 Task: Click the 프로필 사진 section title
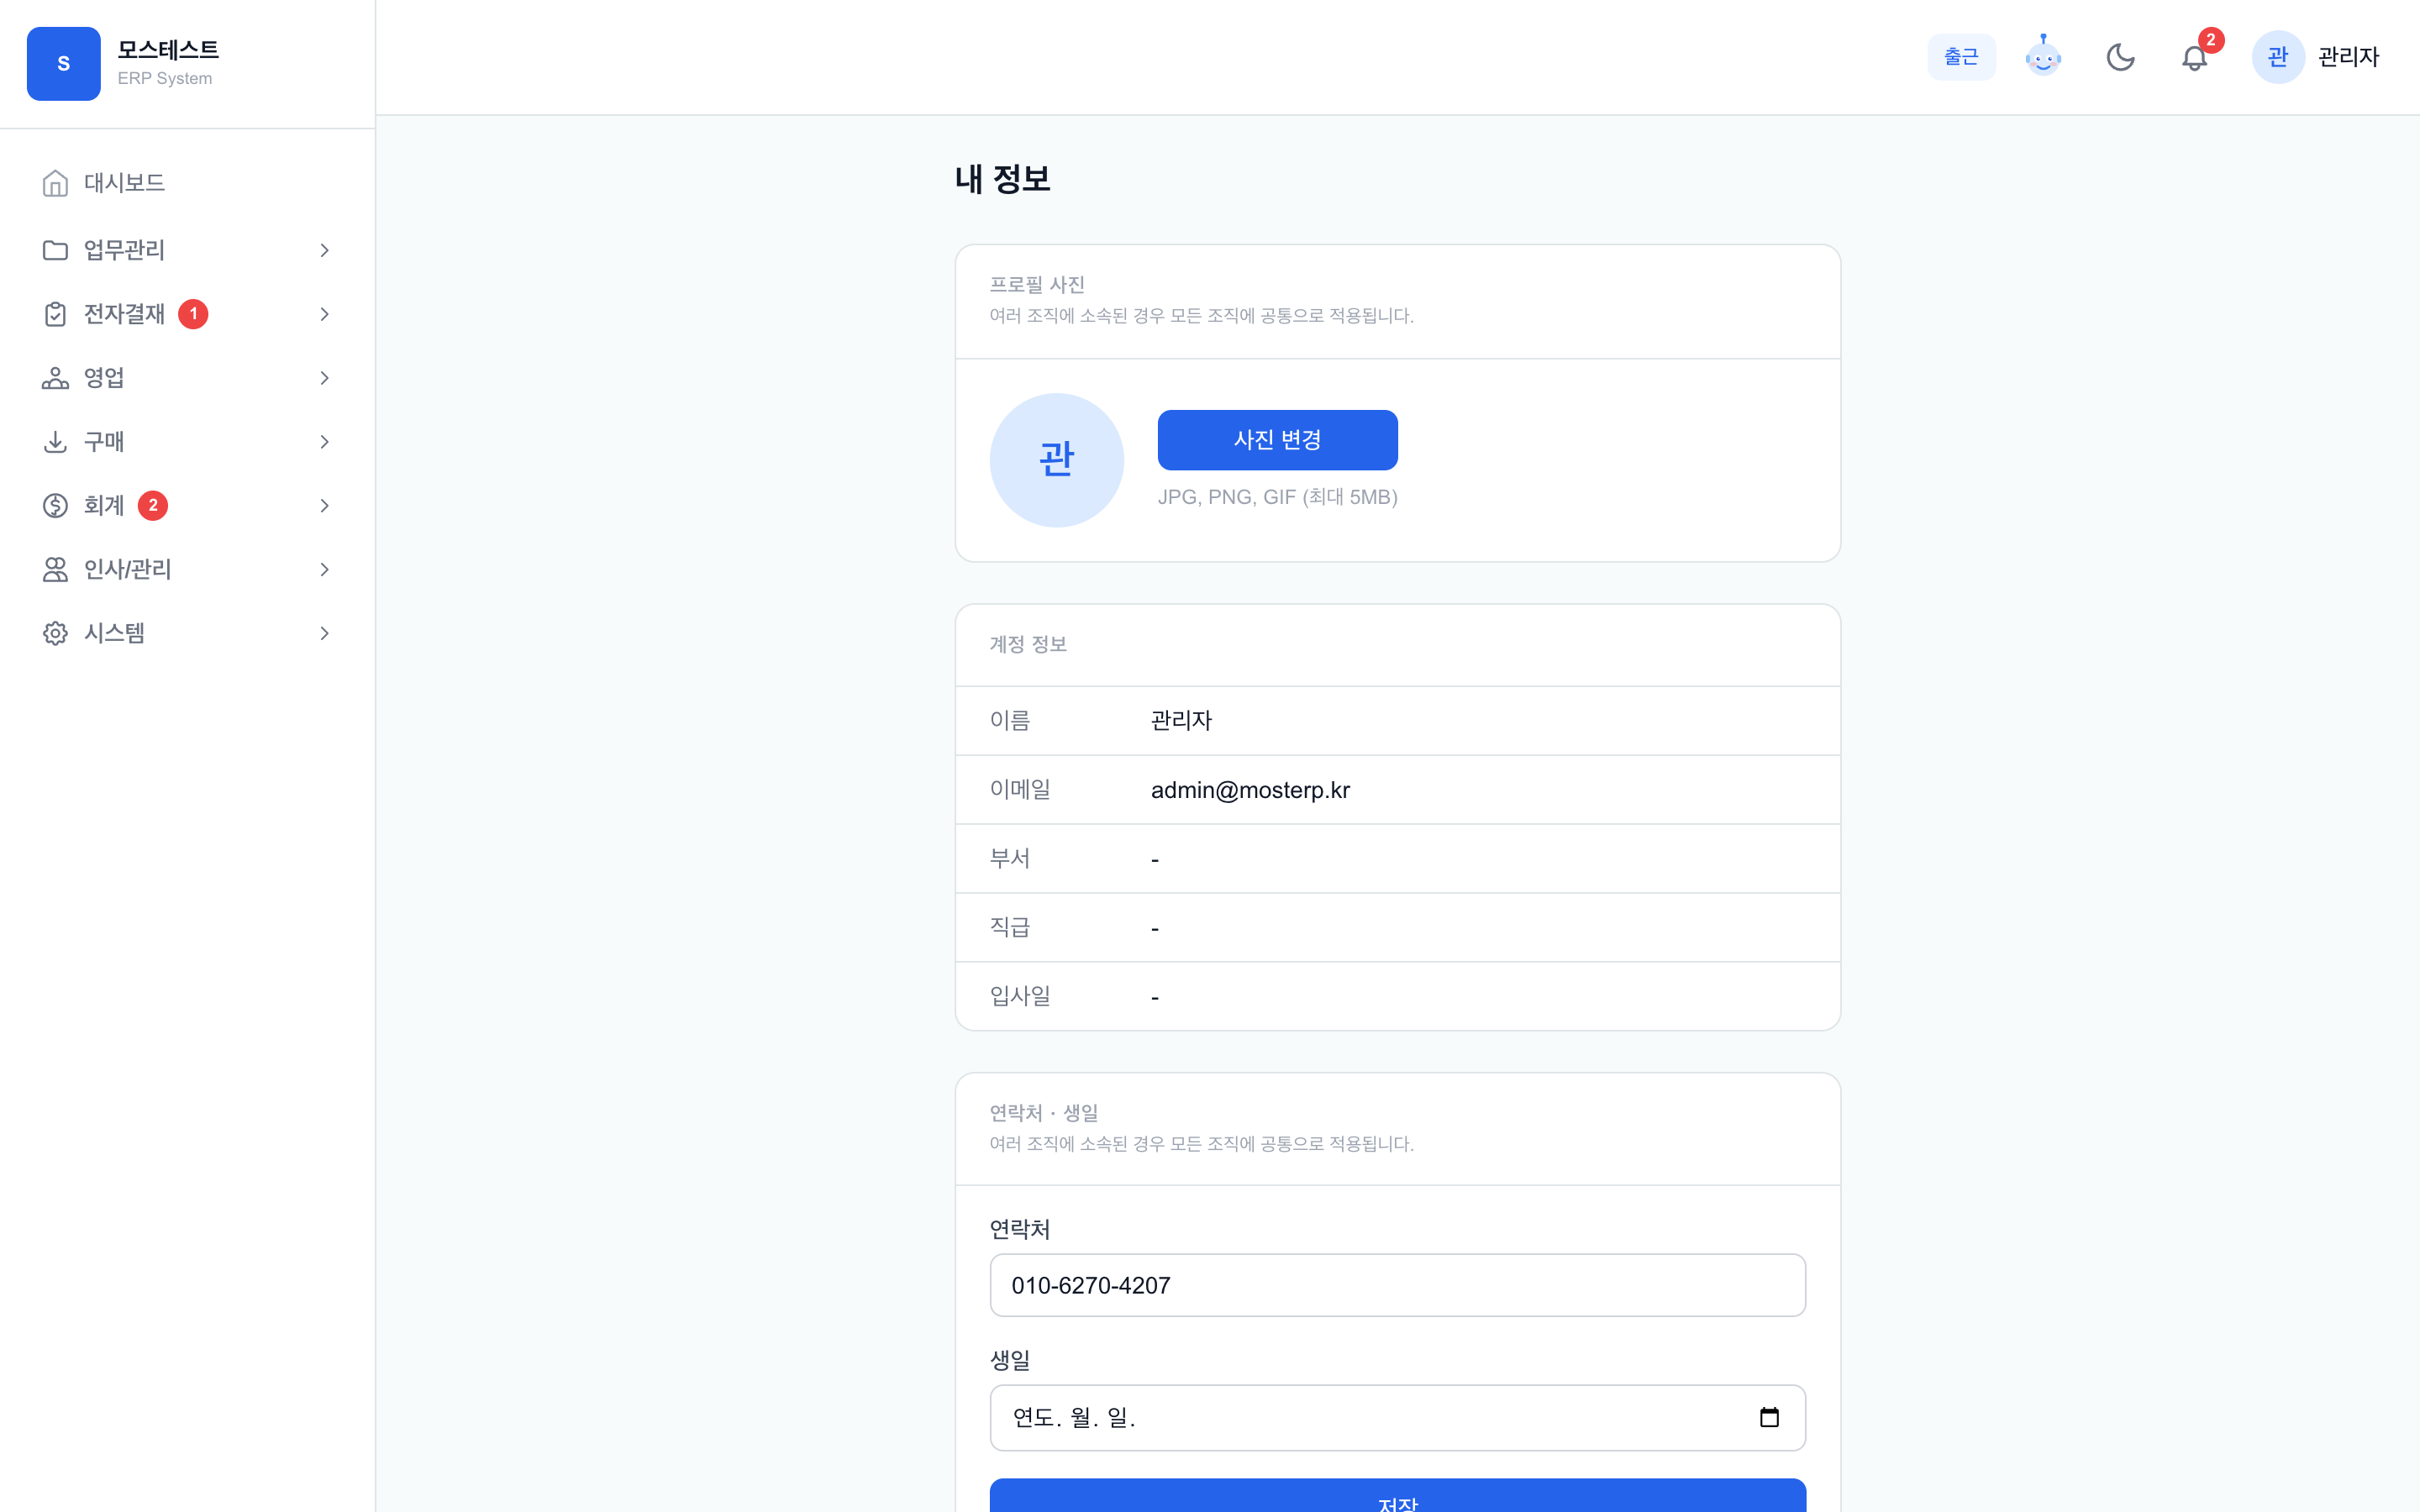(1037, 285)
